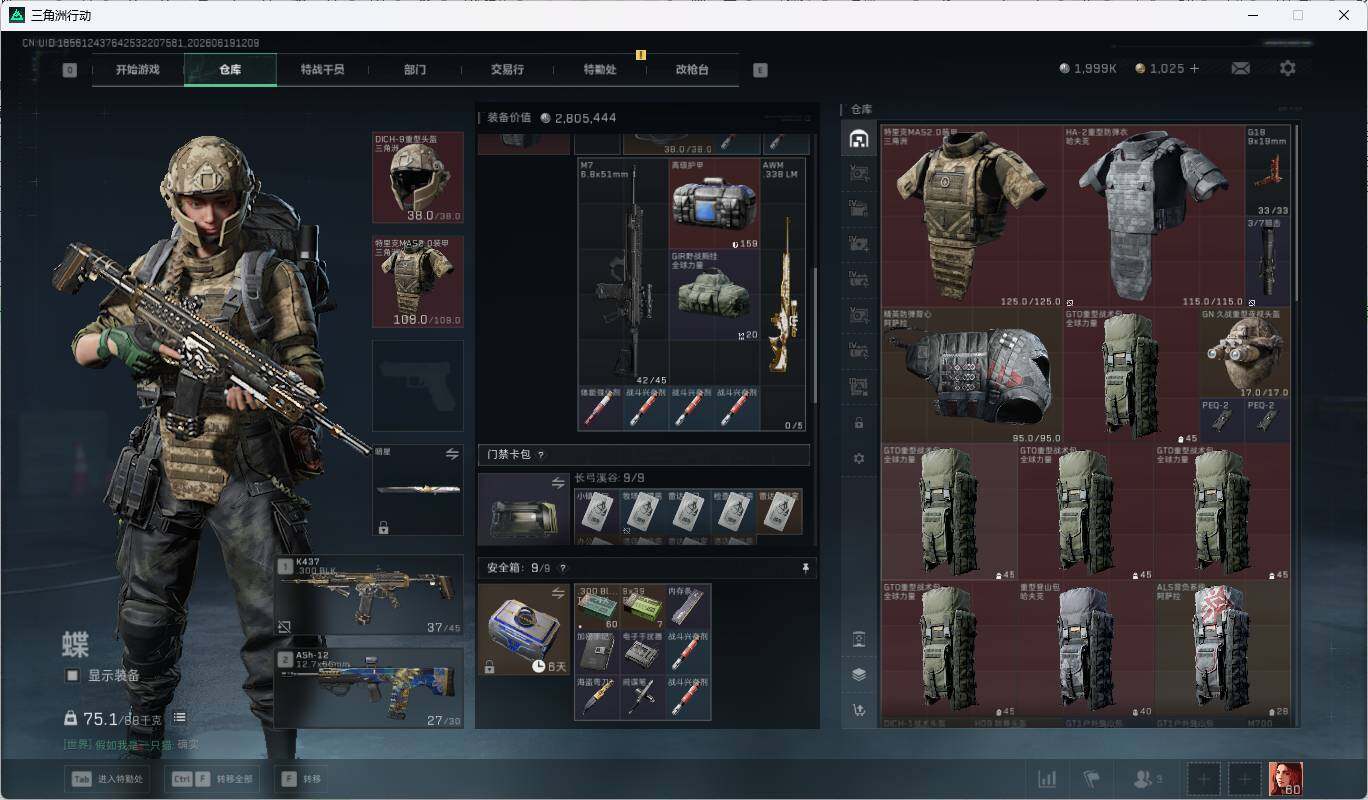The width and height of the screenshot is (1368, 800).
Task: Click the Q previous-tab key button
Action: click(69, 70)
